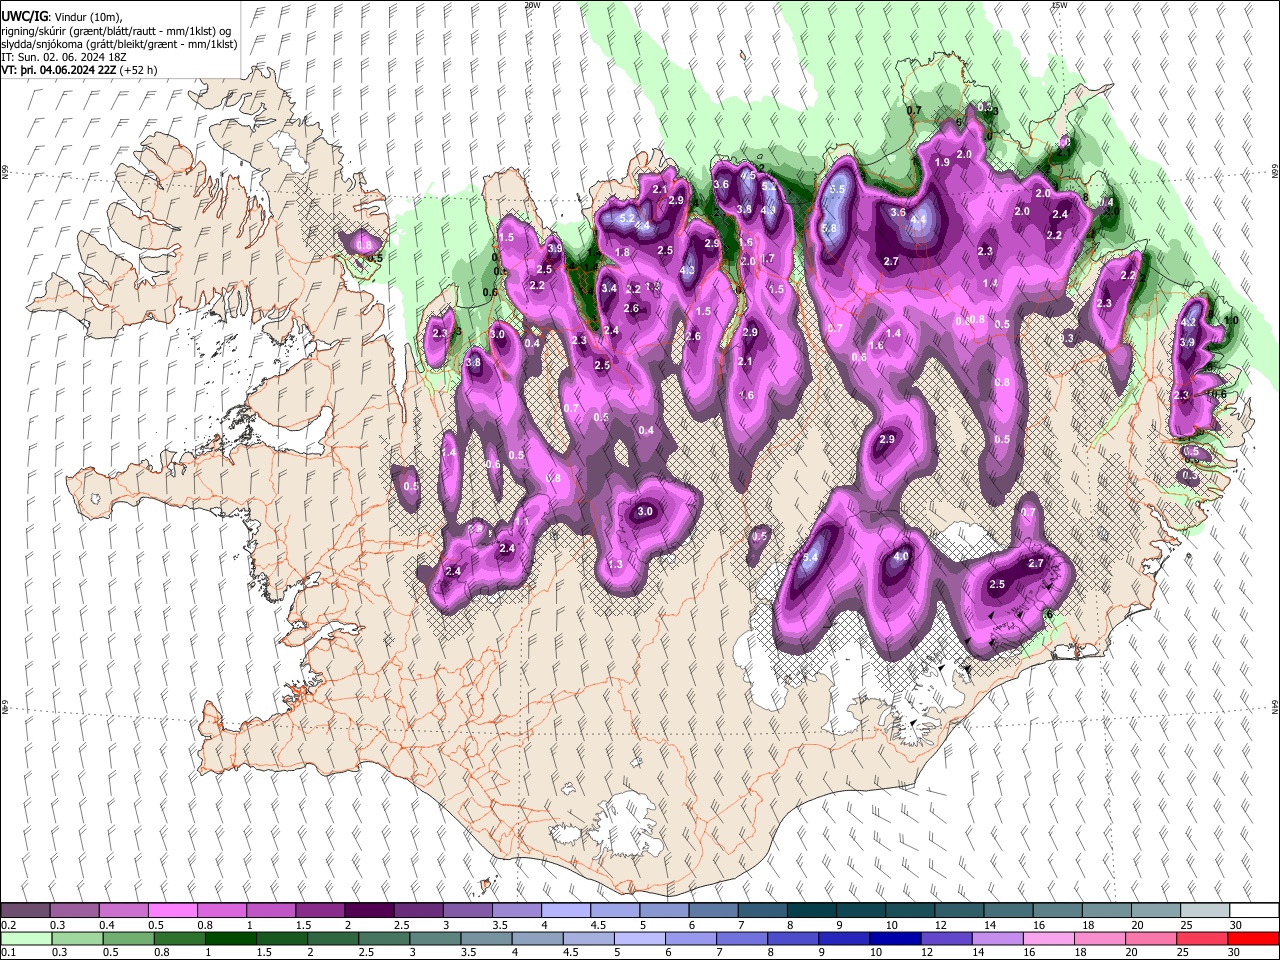The height and width of the screenshot is (960, 1280).
Task: Click the '4.2' value near the east coast
Action: [1189, 323]
